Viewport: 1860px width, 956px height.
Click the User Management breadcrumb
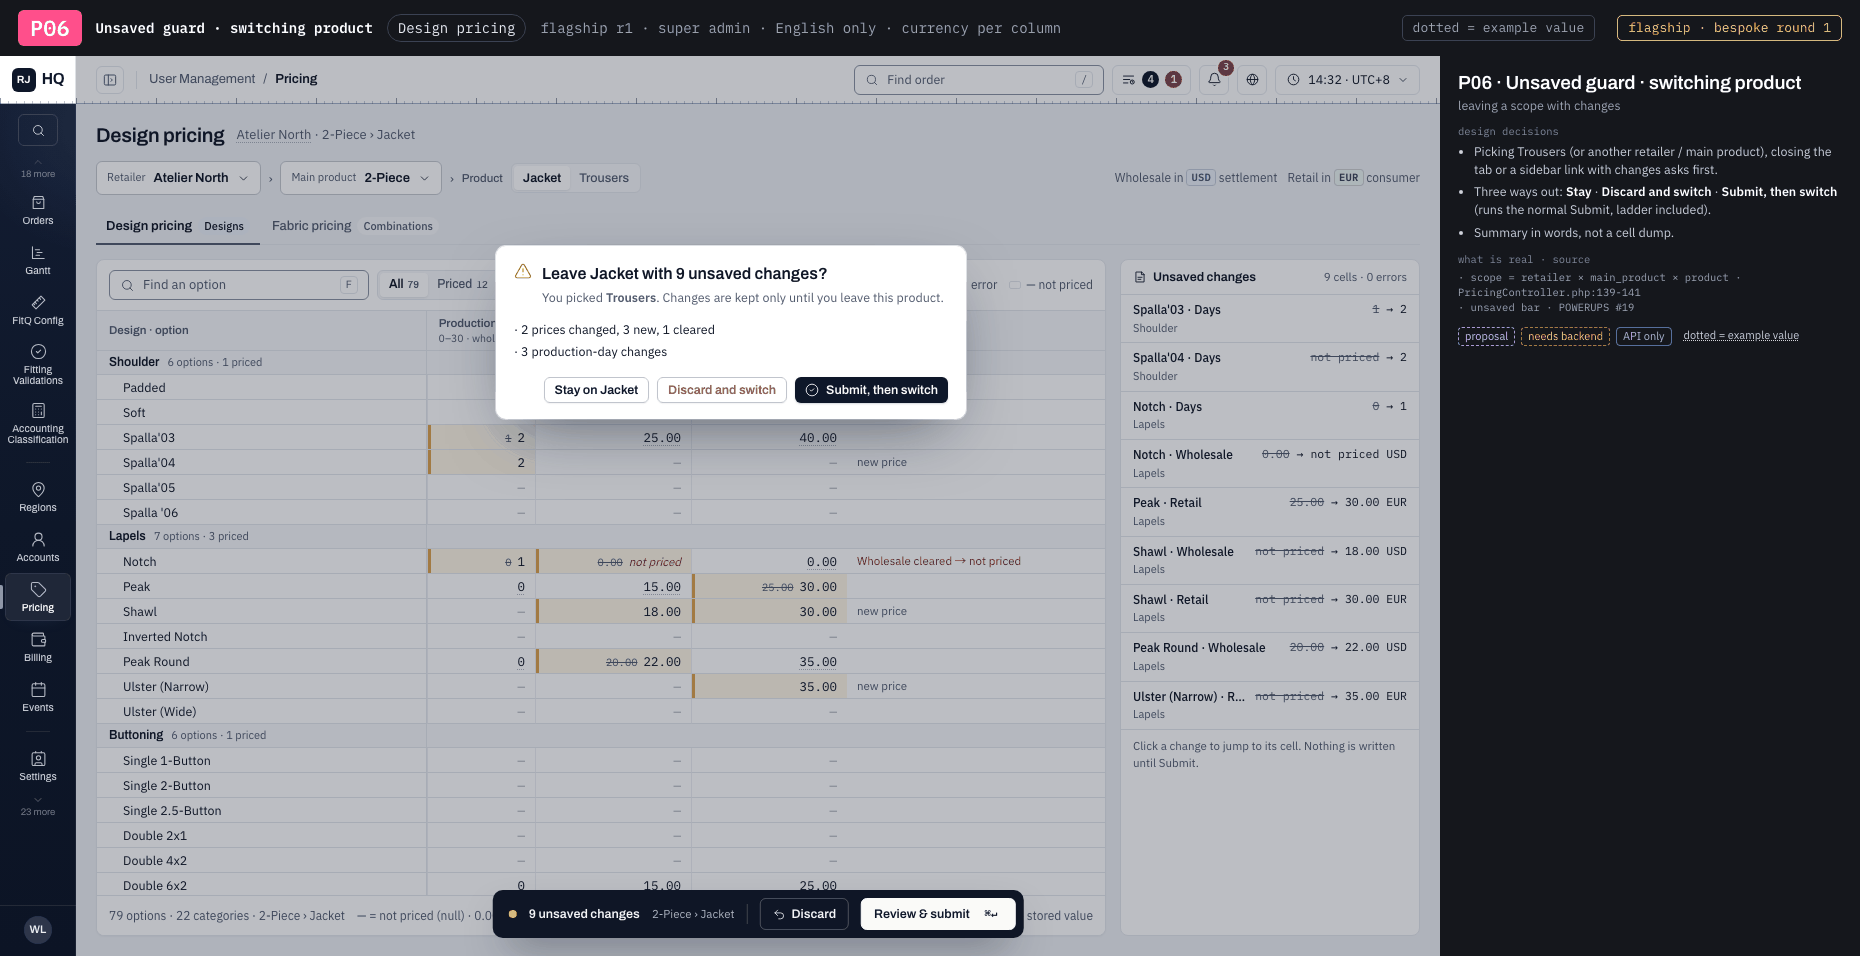tap(202, 79)
